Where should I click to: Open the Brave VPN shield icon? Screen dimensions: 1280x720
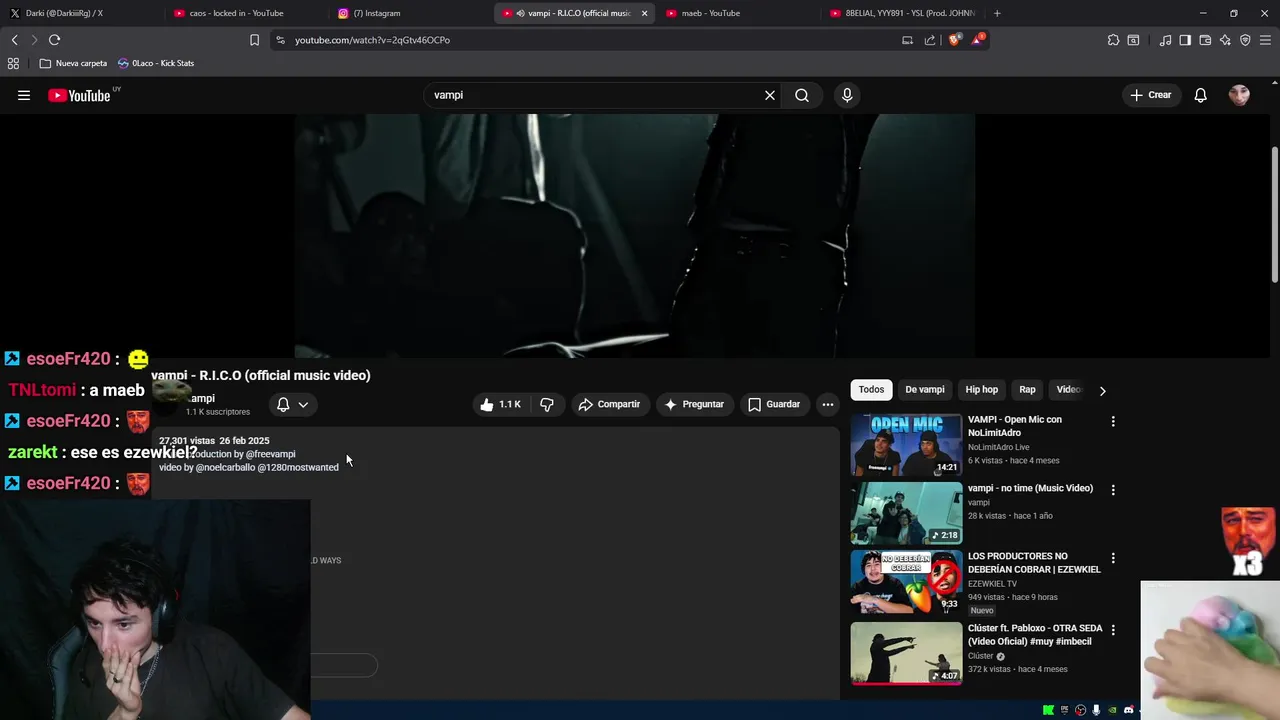coord(1245,40)
